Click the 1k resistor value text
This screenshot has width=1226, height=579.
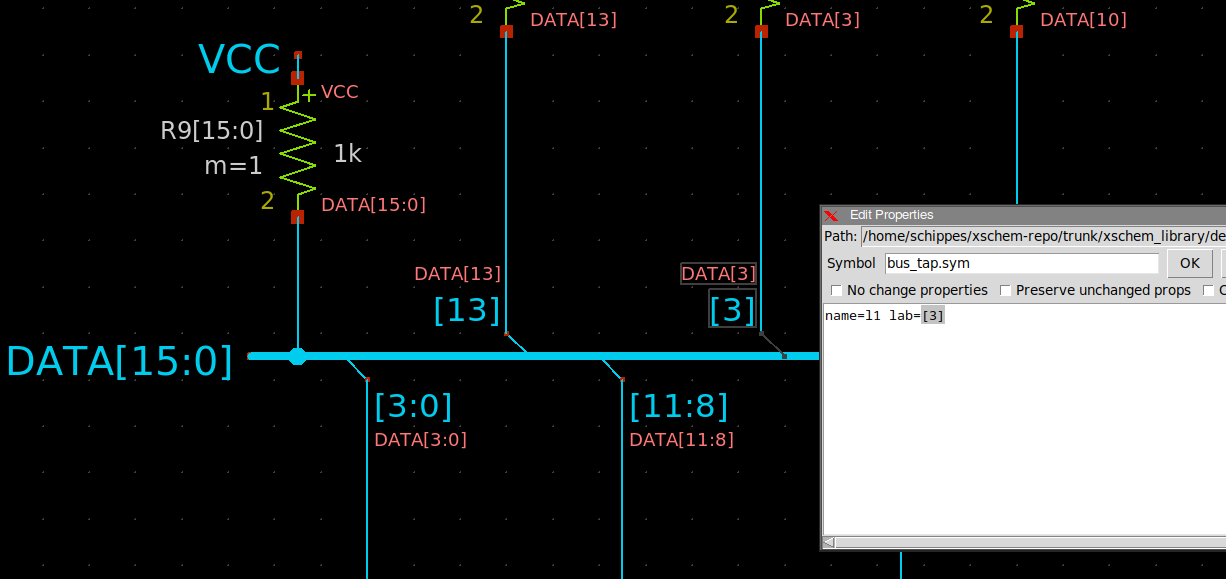point(347,153)
